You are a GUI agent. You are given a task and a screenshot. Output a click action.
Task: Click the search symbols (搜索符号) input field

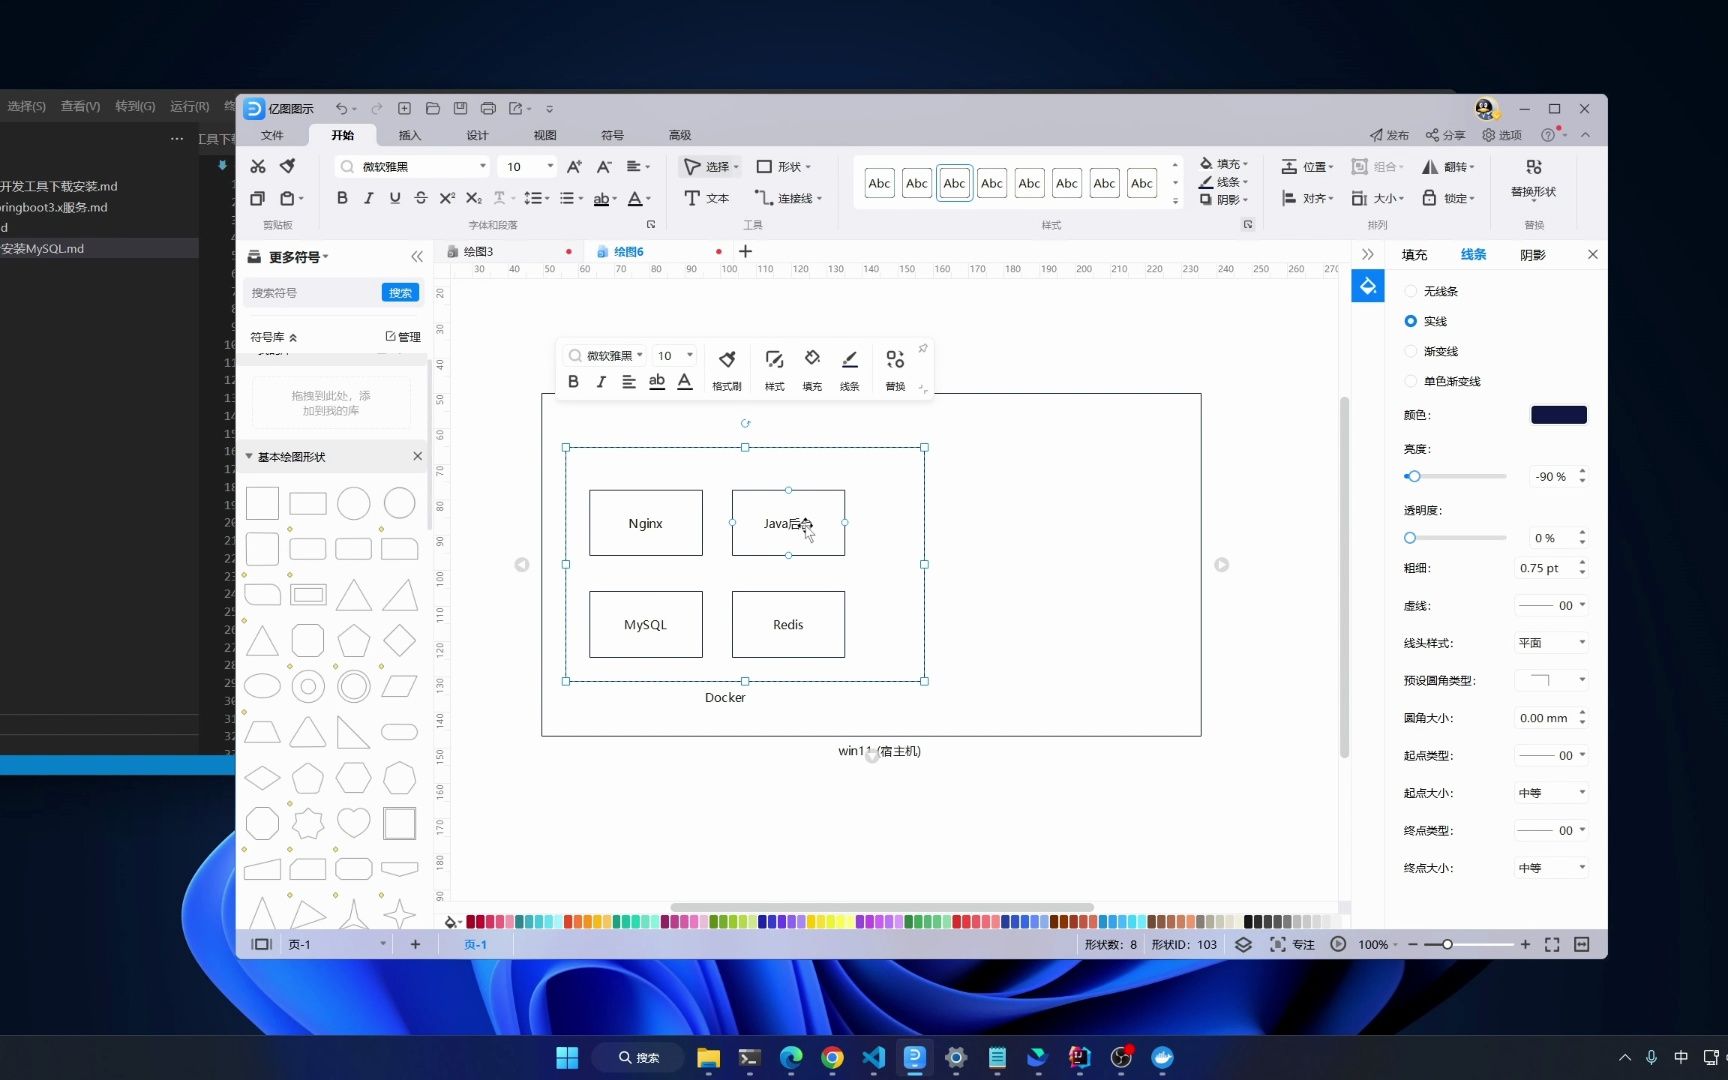tap(312, 292)
